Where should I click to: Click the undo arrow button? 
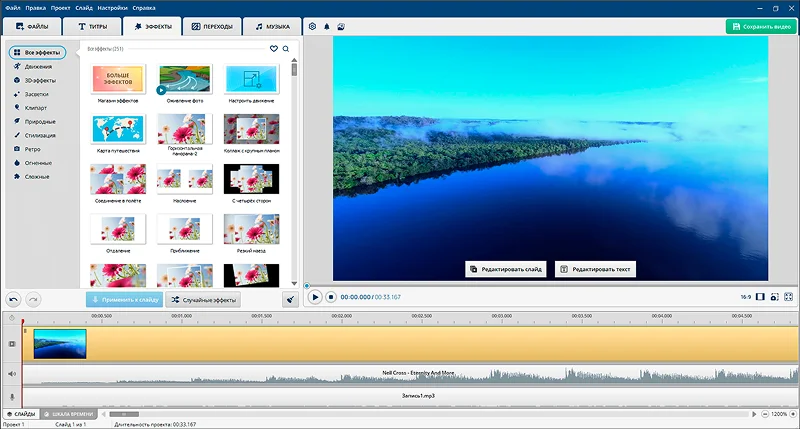pos(14,299)
